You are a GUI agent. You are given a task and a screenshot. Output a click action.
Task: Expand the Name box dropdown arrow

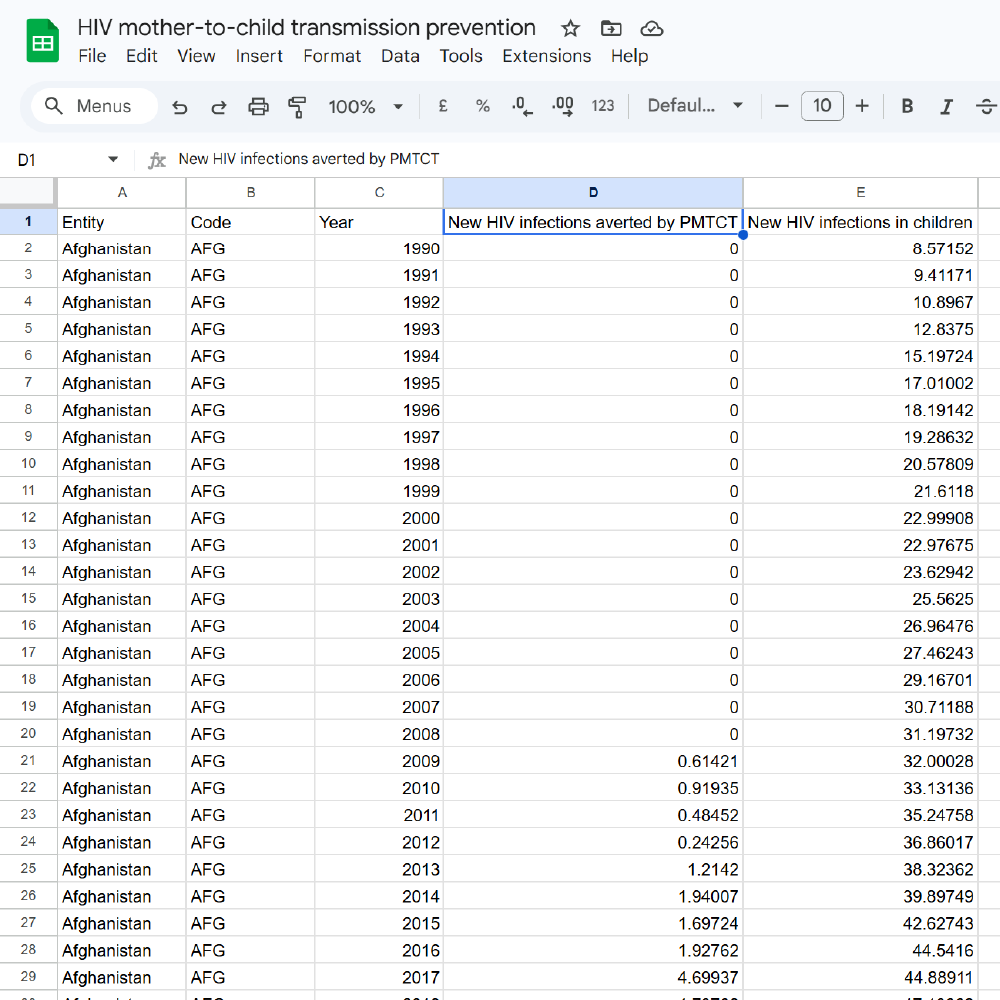point(113,159)
